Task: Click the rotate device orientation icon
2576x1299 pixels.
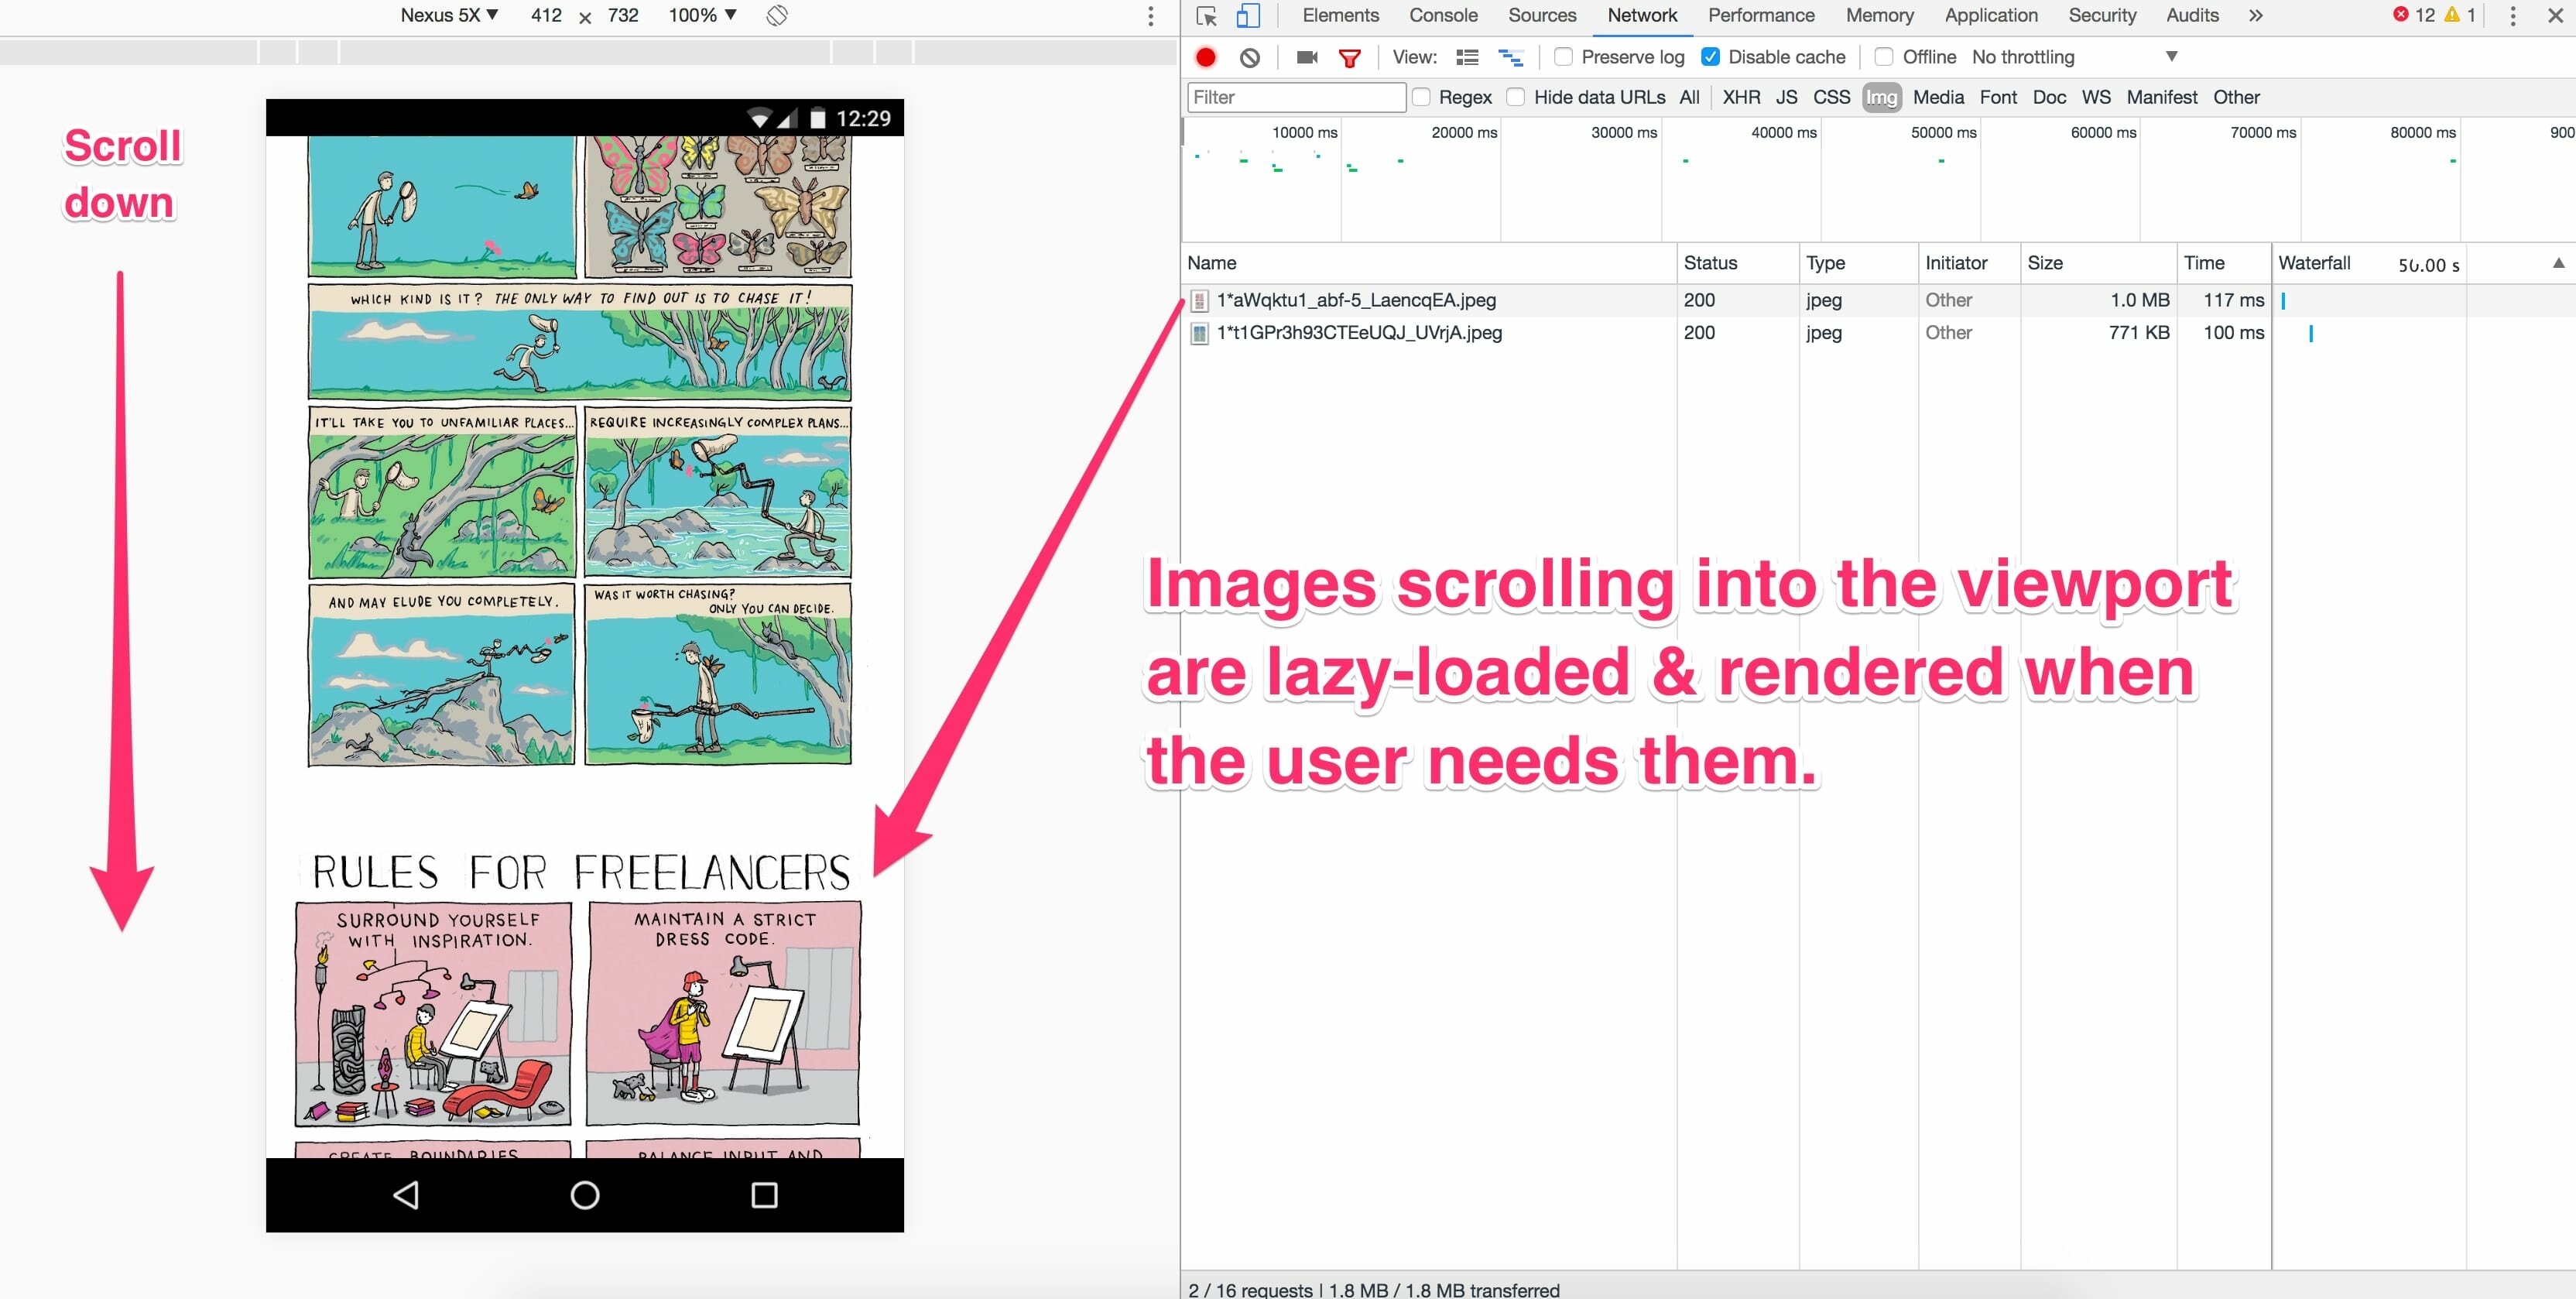Action: pyautogui.click(x=777, y=16)
